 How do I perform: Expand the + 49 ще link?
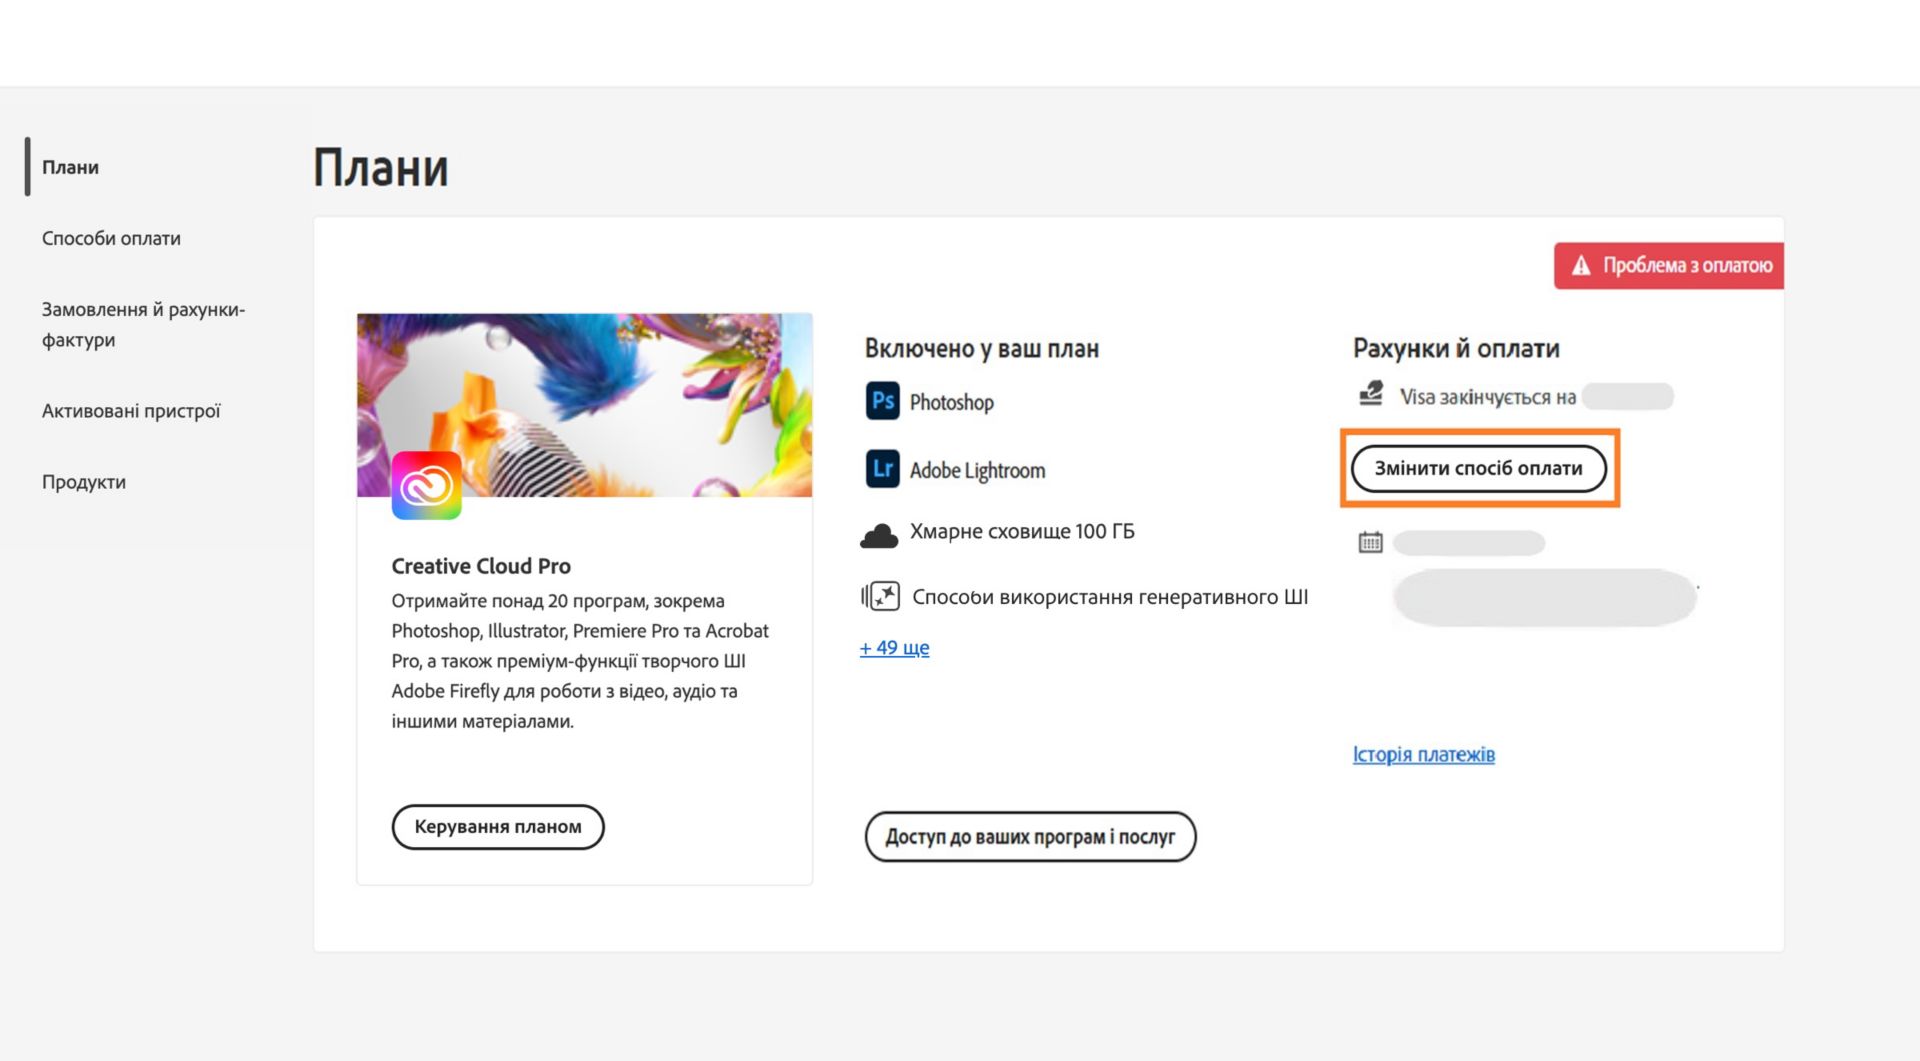(894, 648)
